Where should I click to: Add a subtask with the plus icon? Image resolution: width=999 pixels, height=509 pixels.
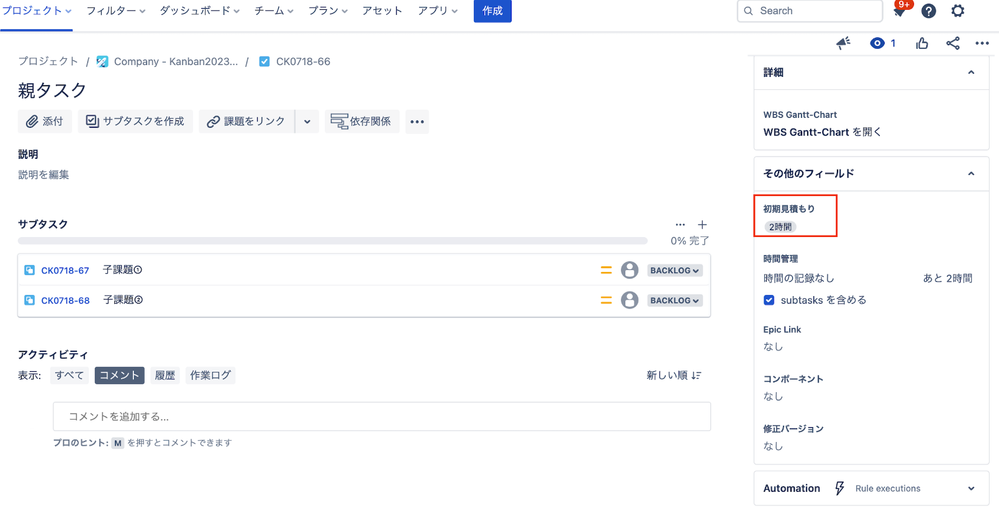(702, 225)
